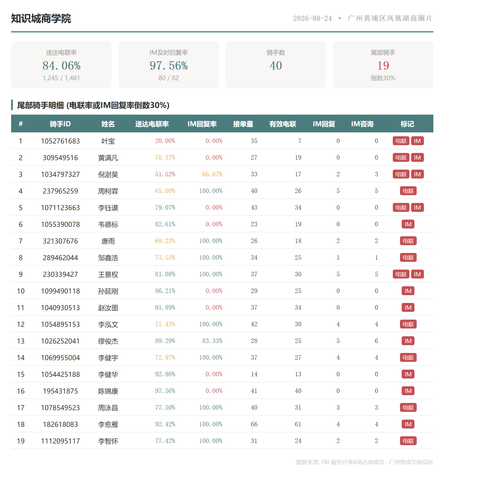This screenshot has height=477, width=500.
Task: Click the 83.33% IM回复率 value
Action: pos(212,341)
